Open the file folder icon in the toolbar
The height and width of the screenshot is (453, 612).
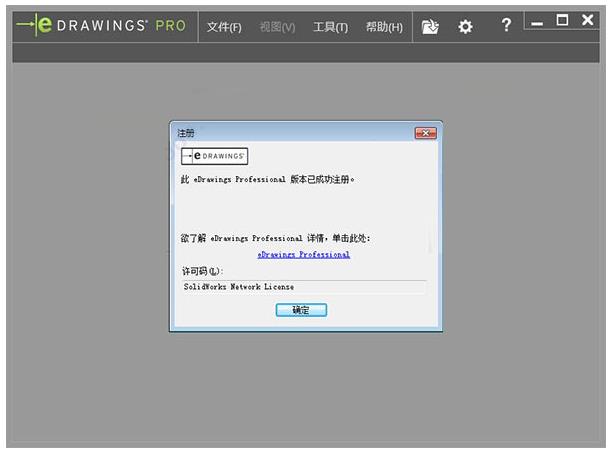coord(430,27)
